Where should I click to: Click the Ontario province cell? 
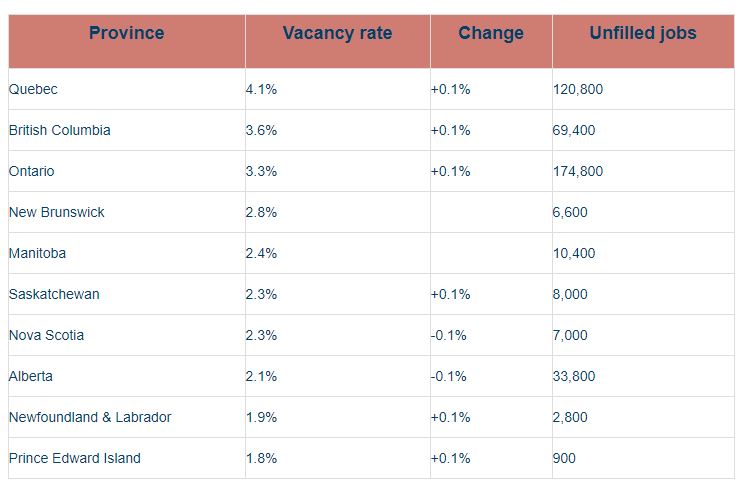tap(127, 171)
